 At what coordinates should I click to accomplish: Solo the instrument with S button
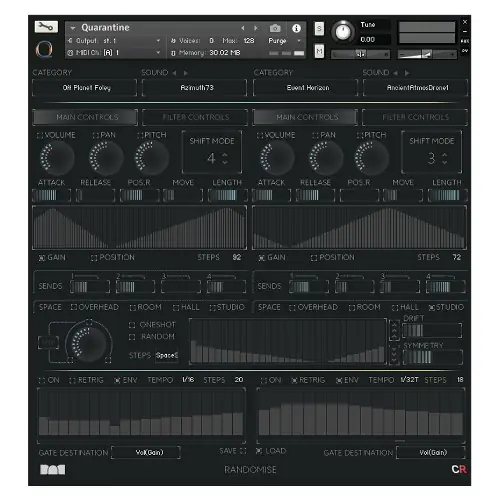pos(319,28)
